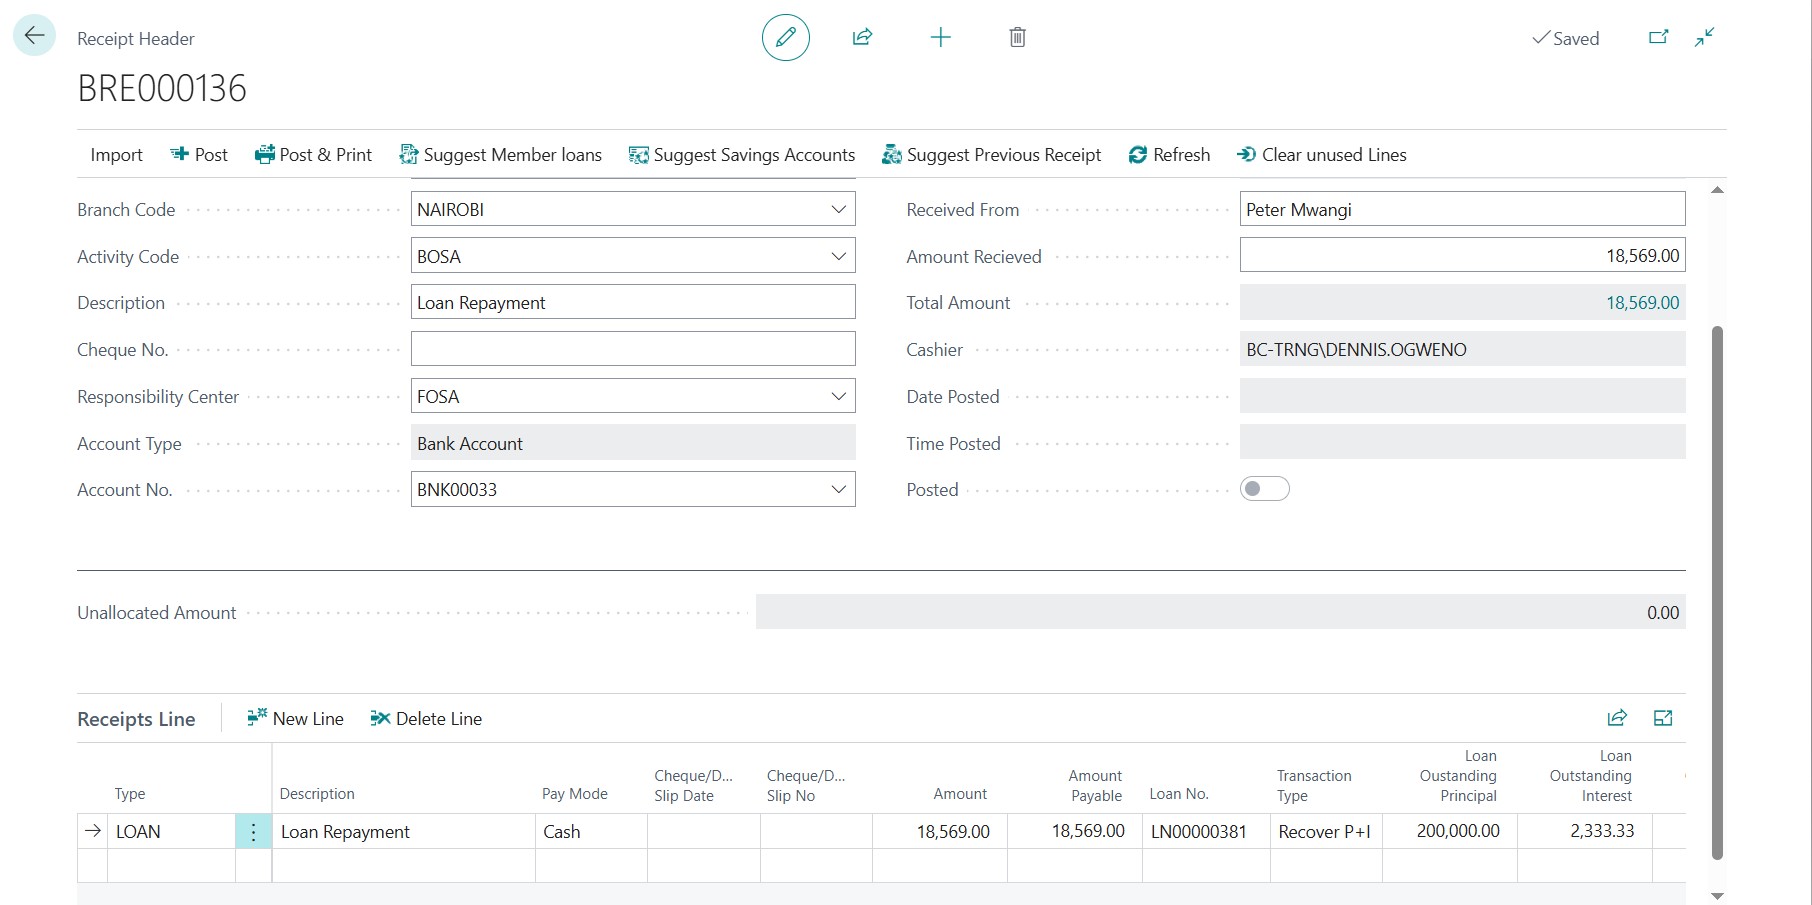Image resolution: width=1812 pixels, height=905 pixels.
Task: Click the Post & Print button
Action: pyautogui.click(x=313, y=155)
